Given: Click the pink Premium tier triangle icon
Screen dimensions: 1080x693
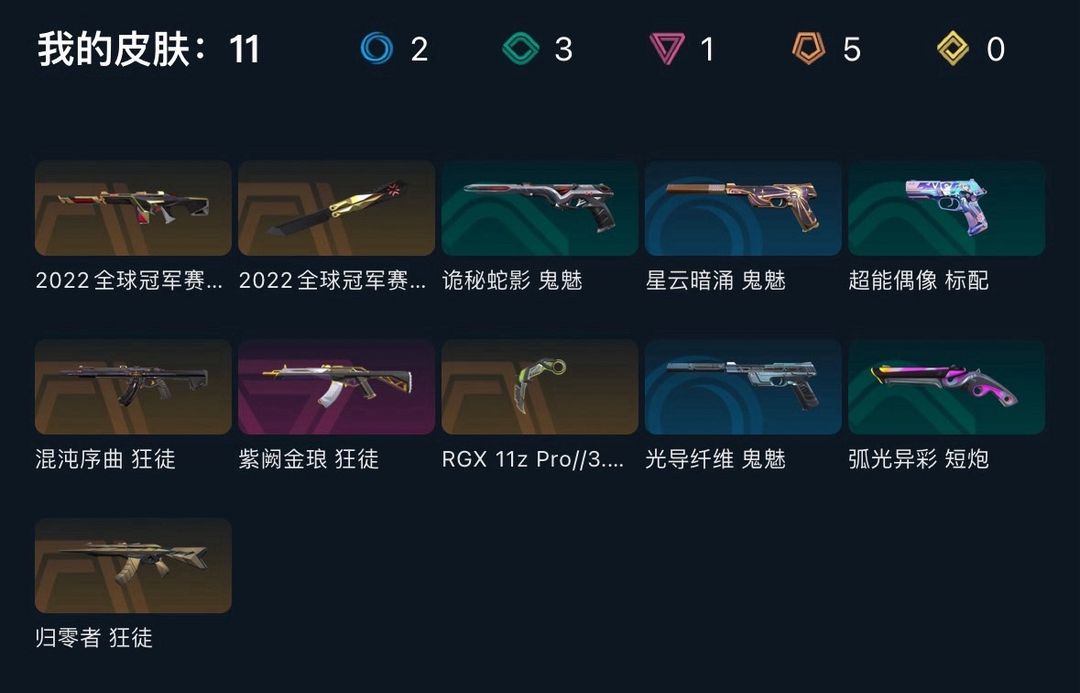Looking at the screenshot, I should point(667,49).
